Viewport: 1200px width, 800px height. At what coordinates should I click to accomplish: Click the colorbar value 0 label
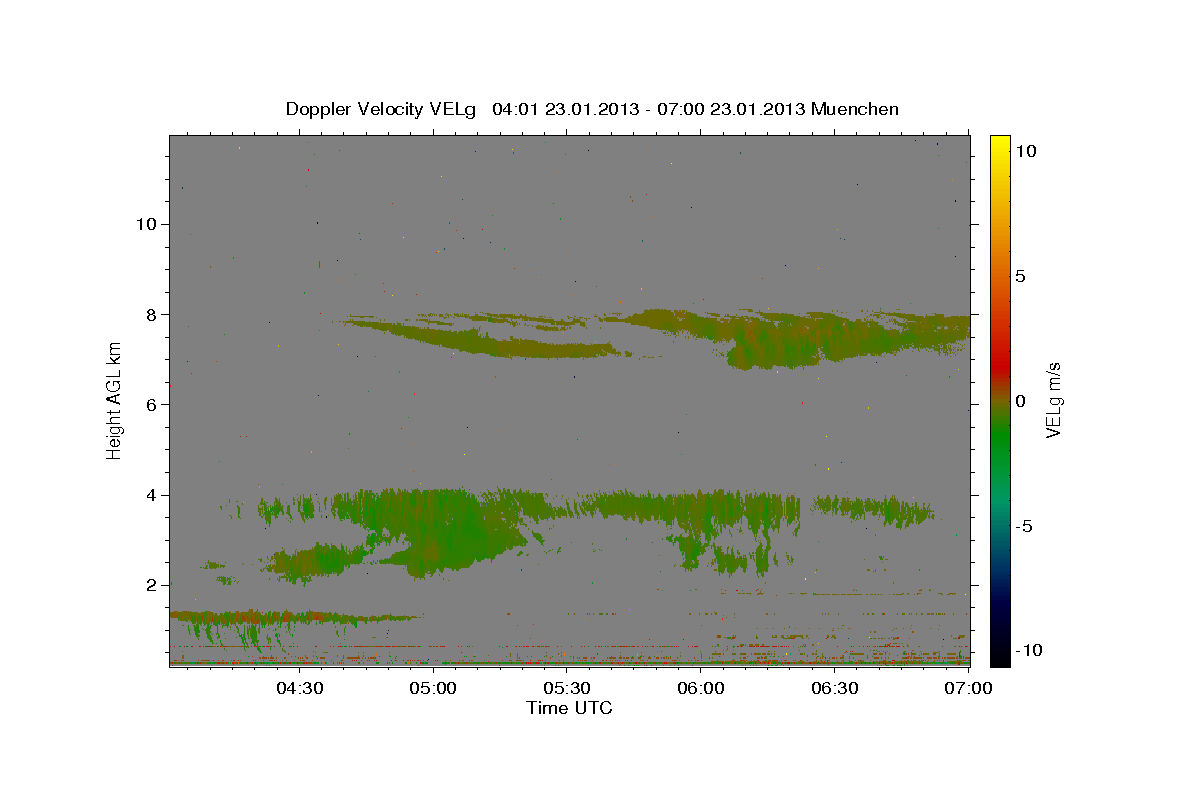1021,401
